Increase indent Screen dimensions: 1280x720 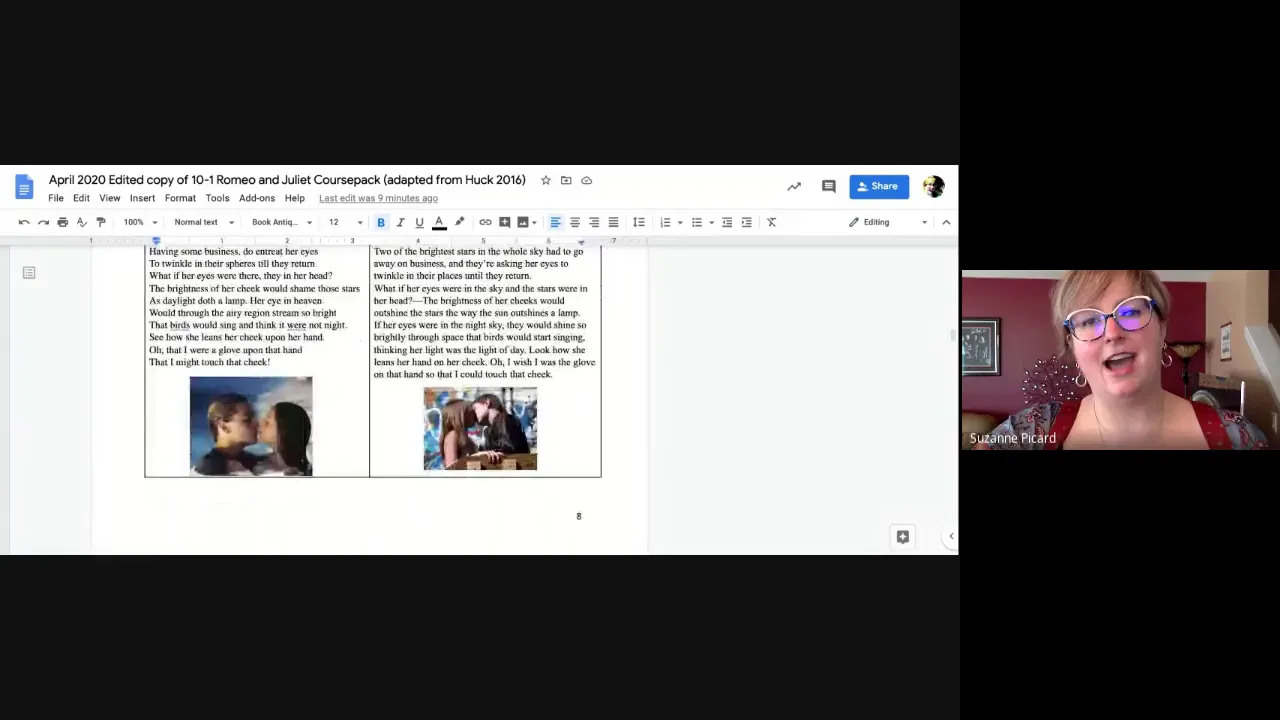point(746,222)
